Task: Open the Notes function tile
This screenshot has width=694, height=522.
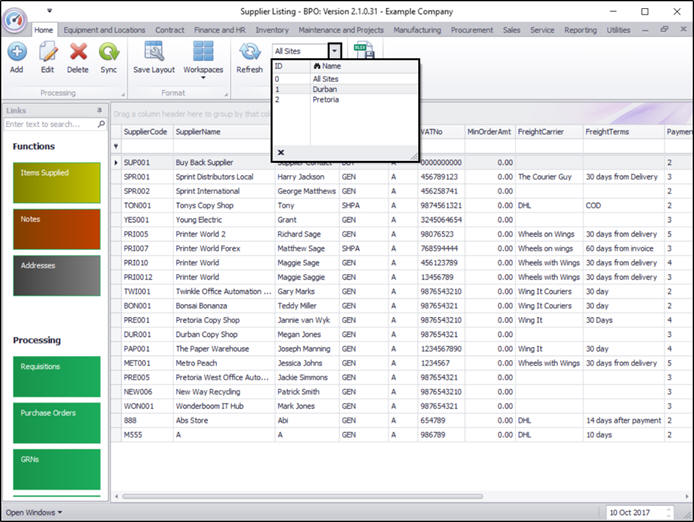Action: (57, 228)
